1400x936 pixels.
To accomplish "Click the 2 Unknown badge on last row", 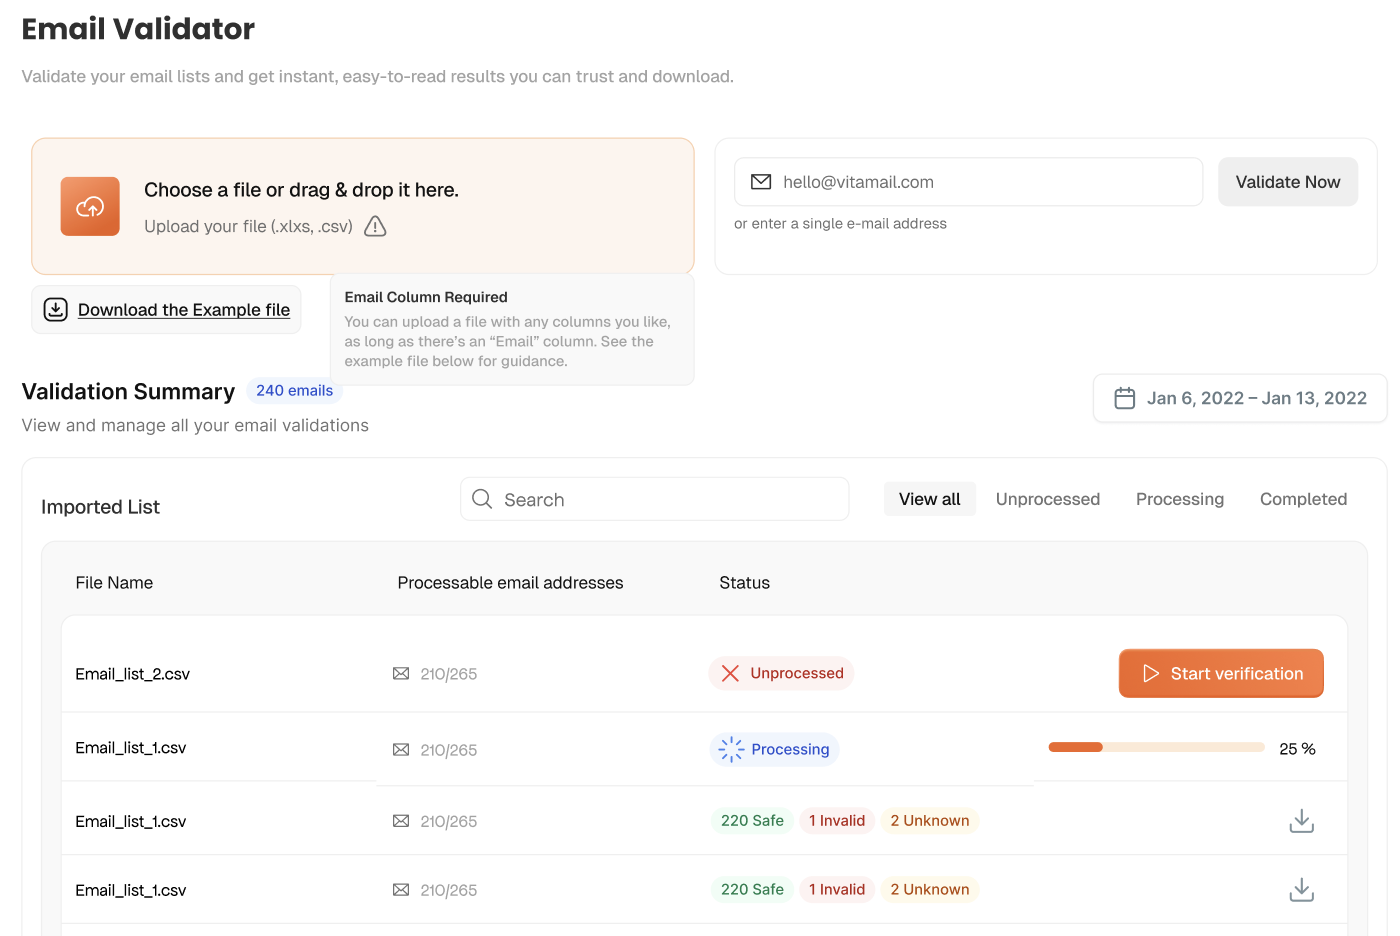I will click(929, 889).
